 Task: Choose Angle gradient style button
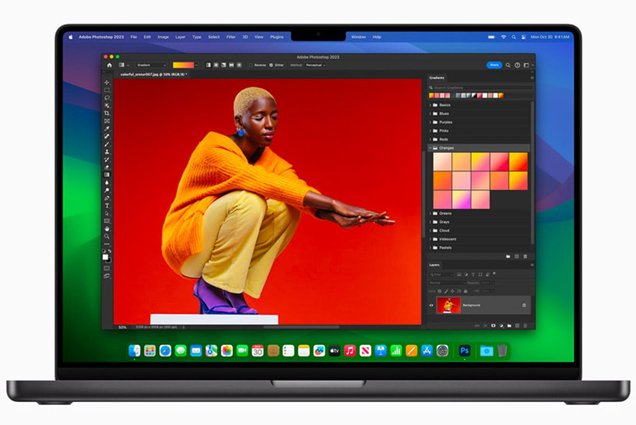[x=223, y=65]
